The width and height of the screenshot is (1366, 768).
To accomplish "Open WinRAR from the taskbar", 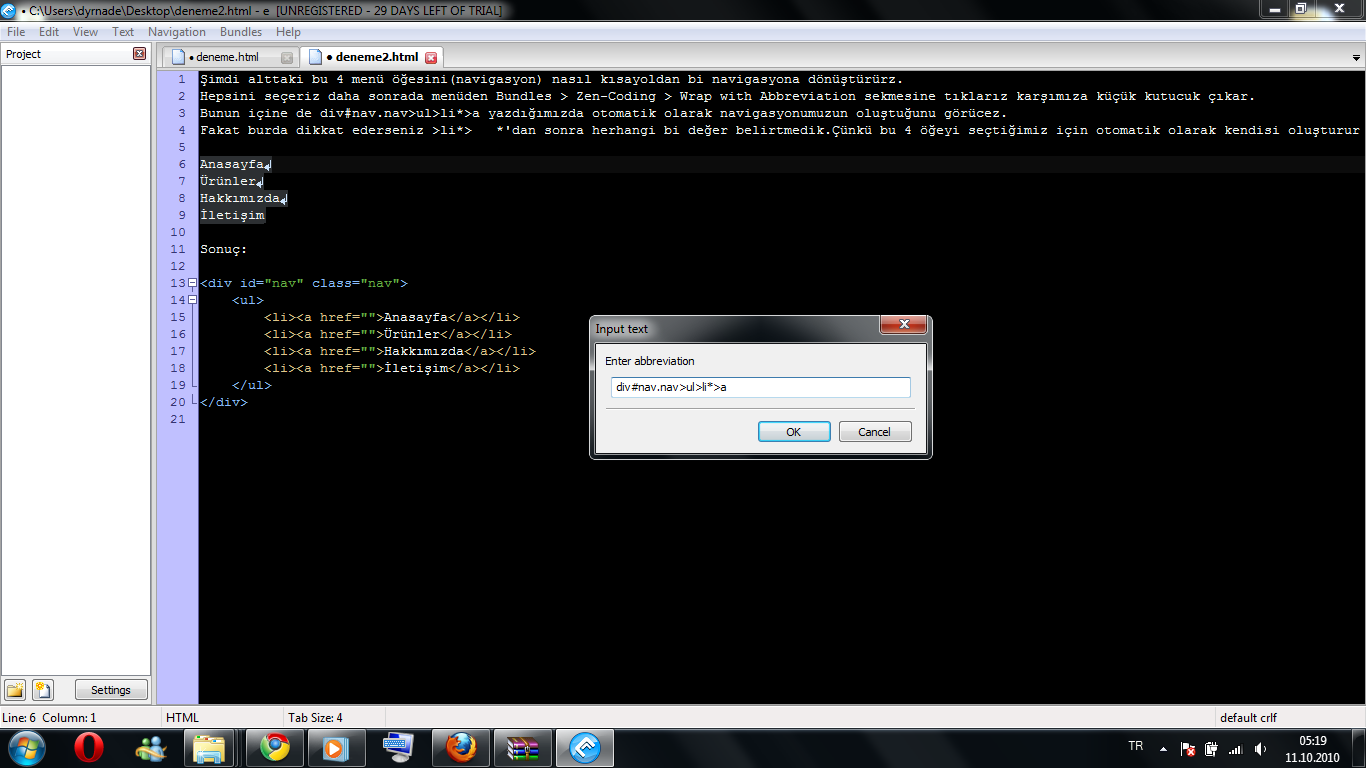I will [x=523, y=748].
